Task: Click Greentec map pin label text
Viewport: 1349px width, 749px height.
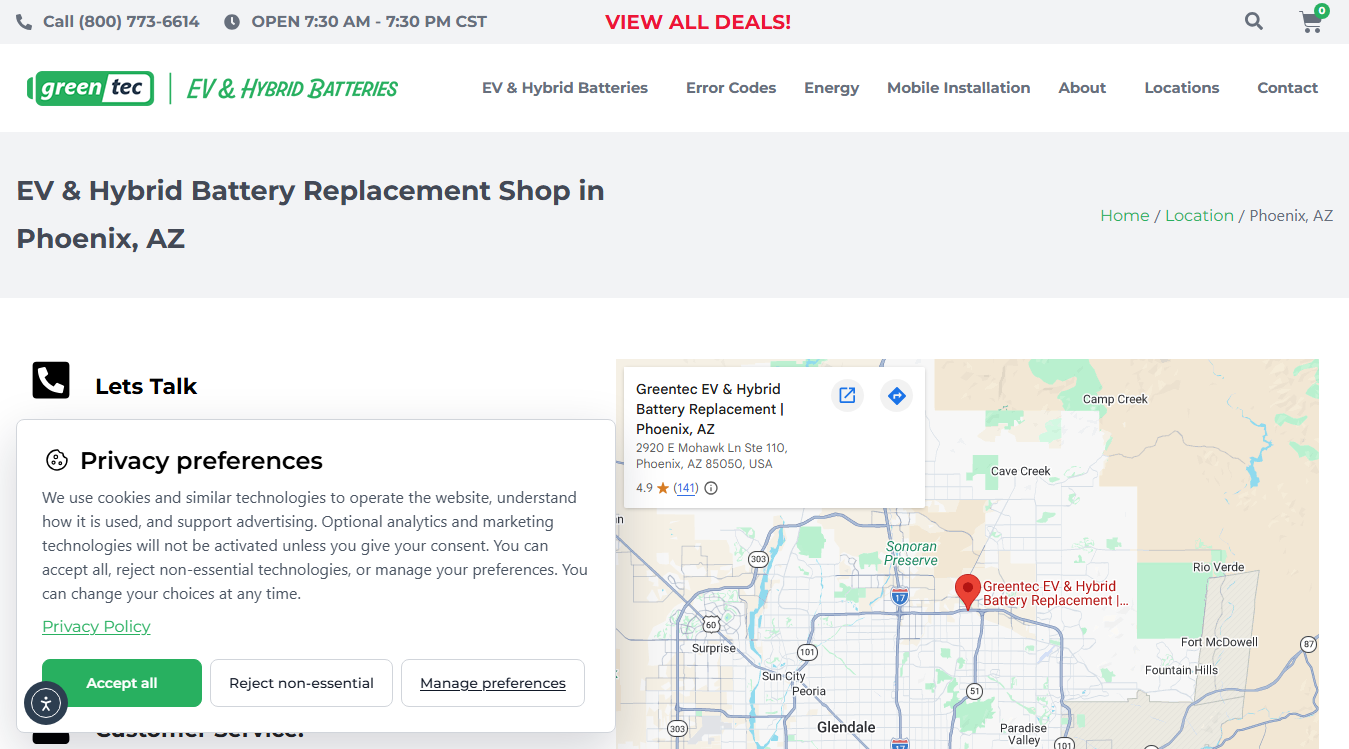Action: click(1055, 594)
